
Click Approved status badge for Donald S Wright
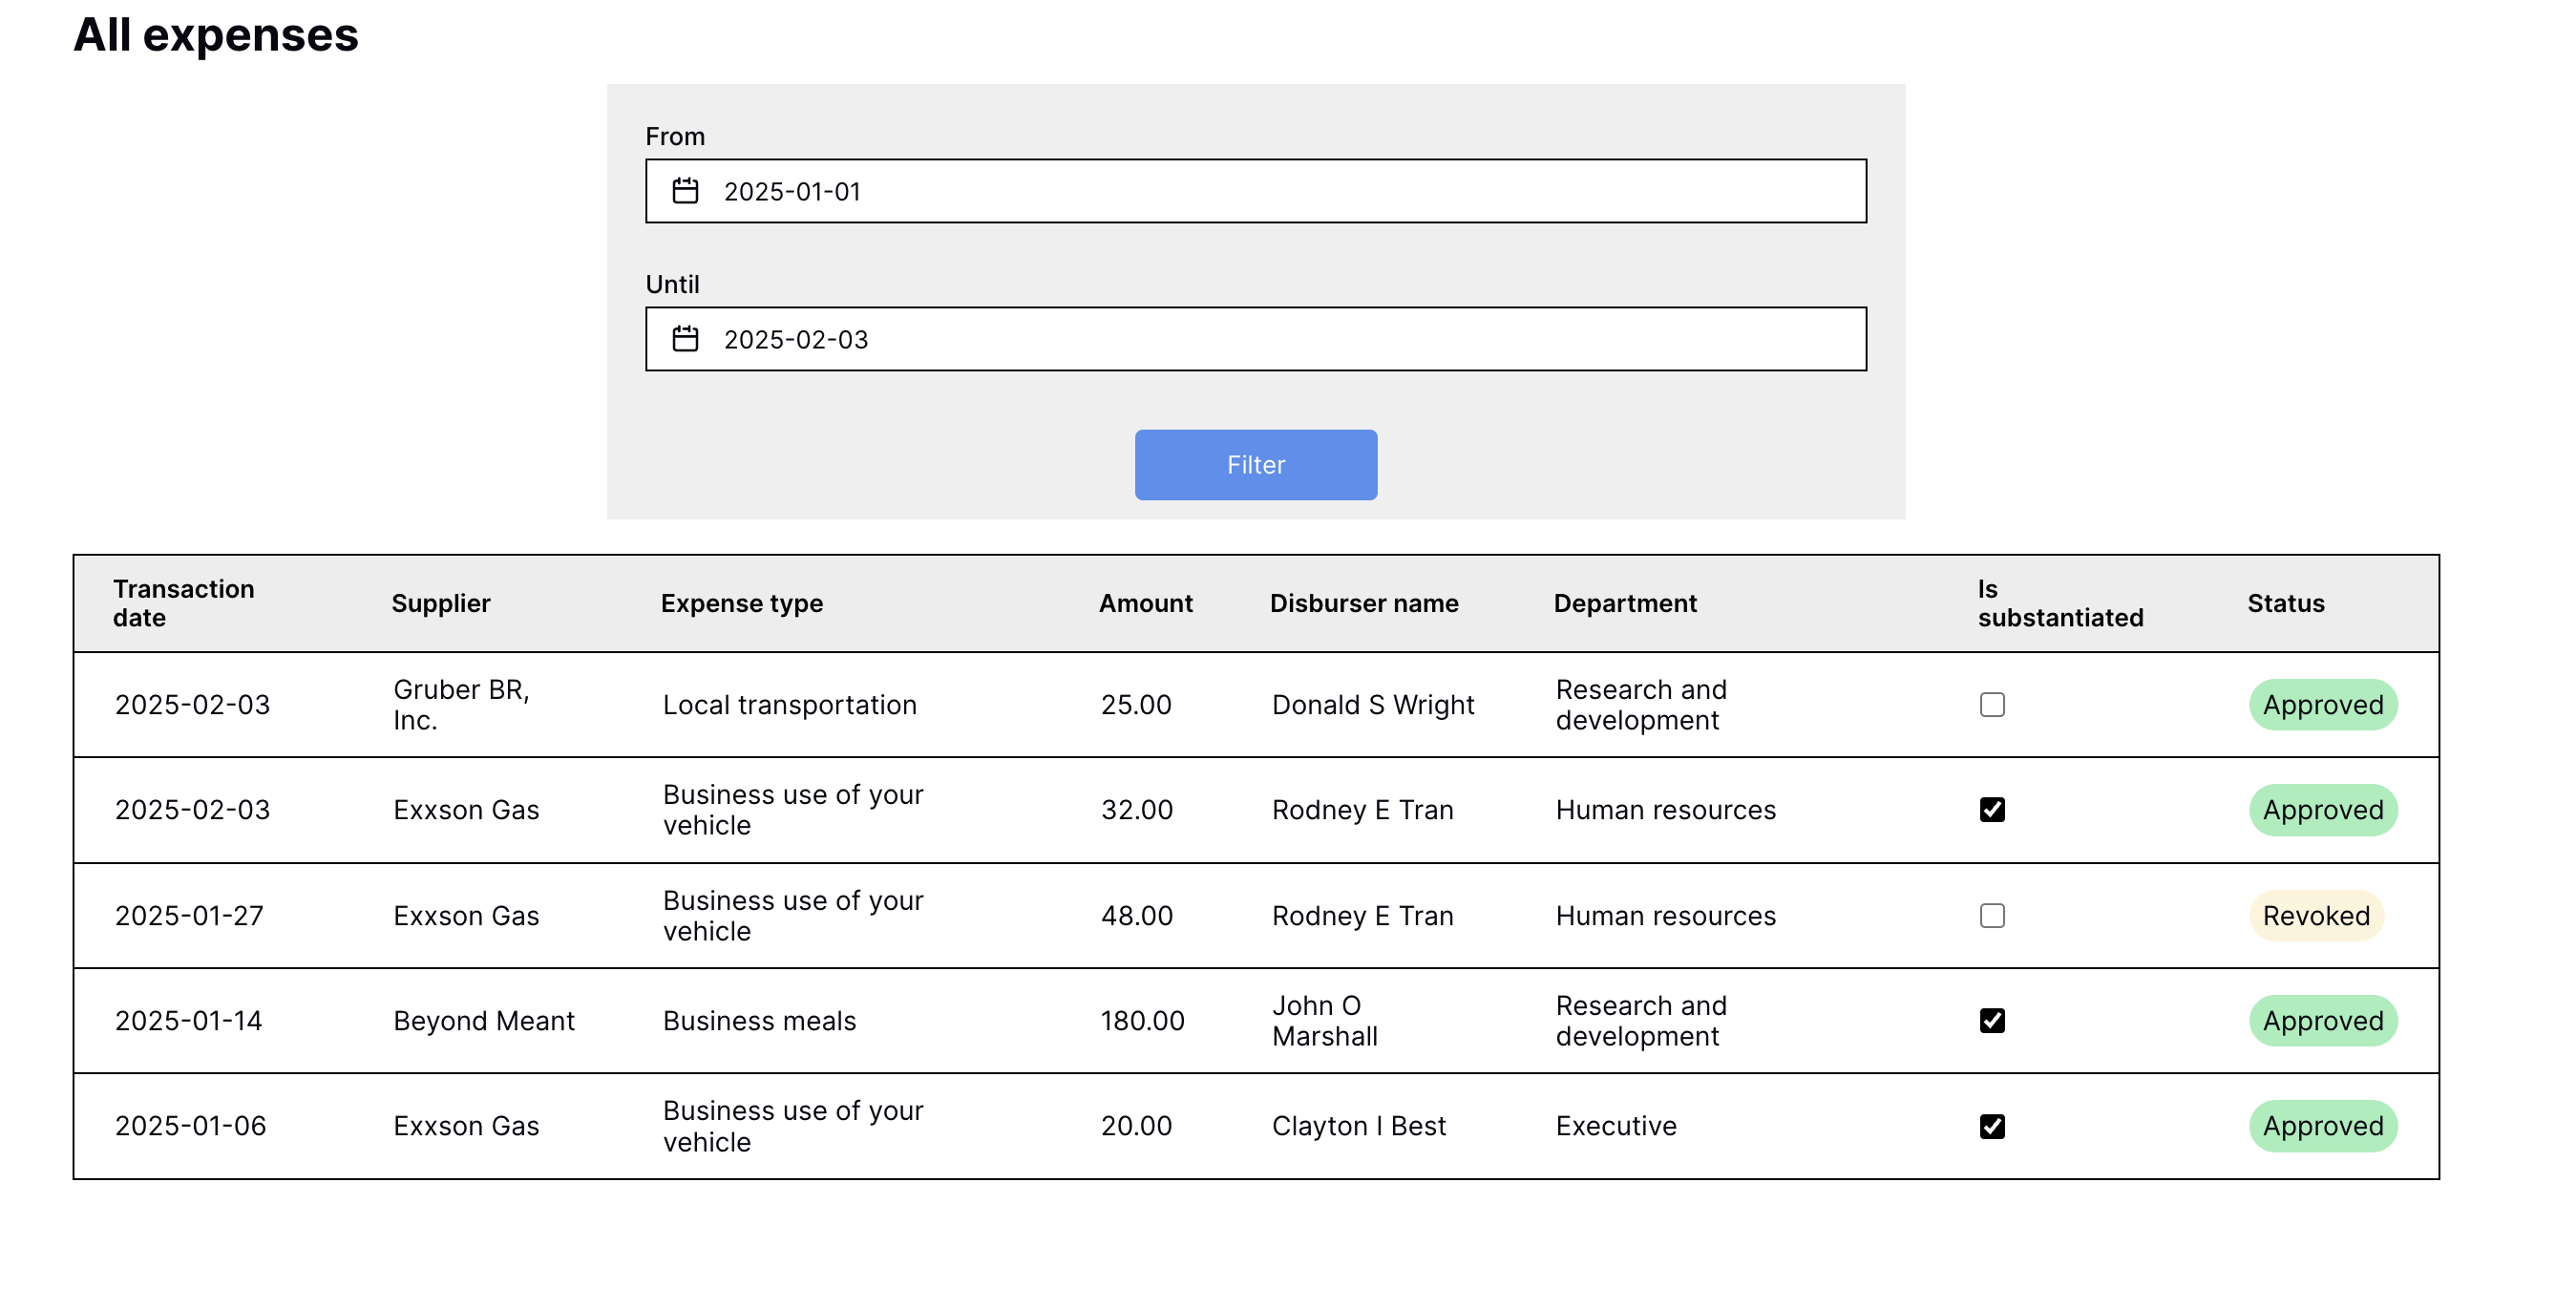coord(2323,705)
